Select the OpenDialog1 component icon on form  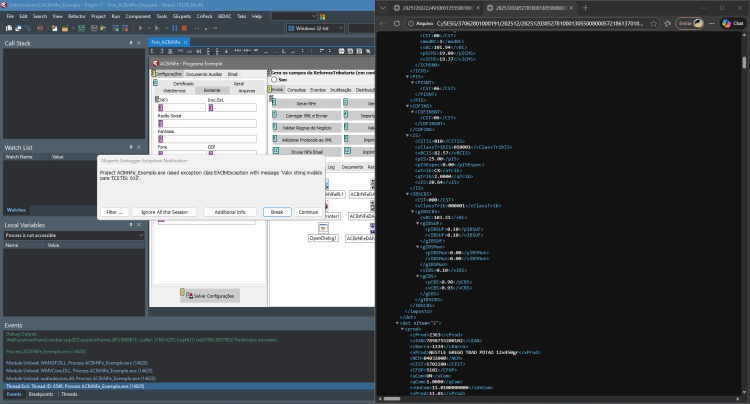(323, 229)
